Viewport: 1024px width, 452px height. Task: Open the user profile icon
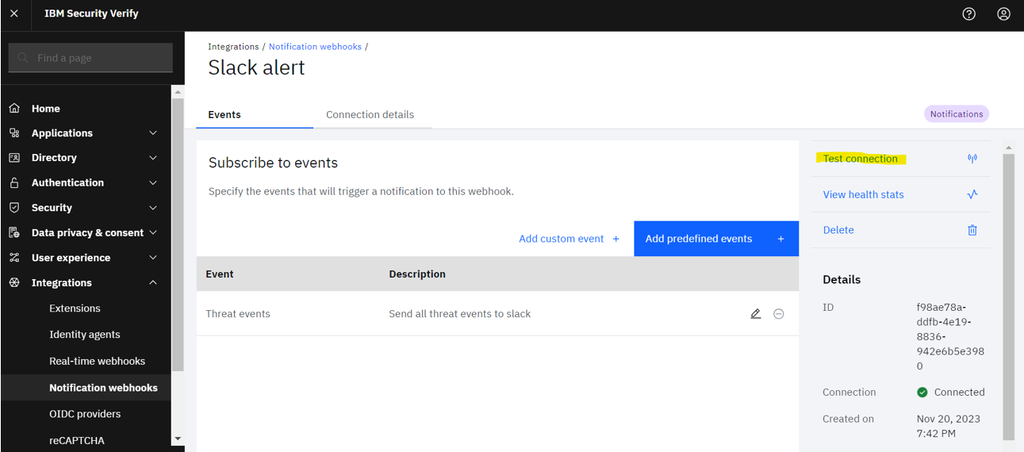(x=1004, y=14)
